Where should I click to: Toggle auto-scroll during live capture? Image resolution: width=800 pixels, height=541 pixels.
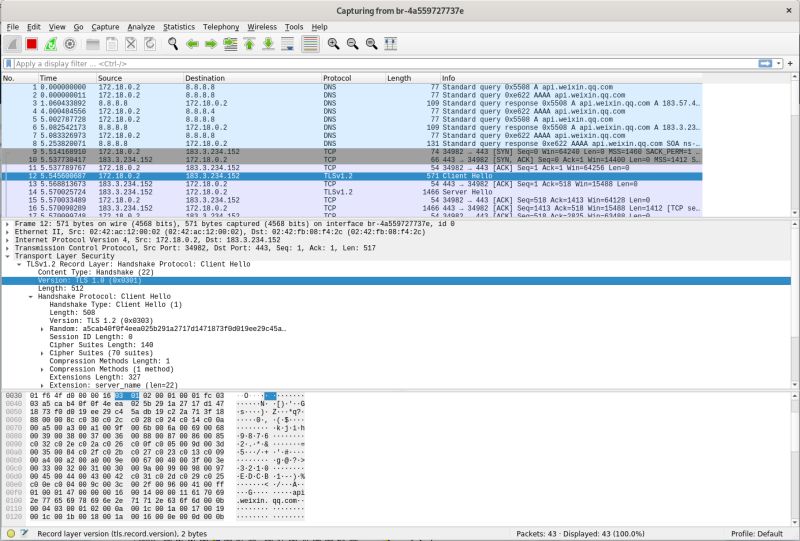click(288, 44)
